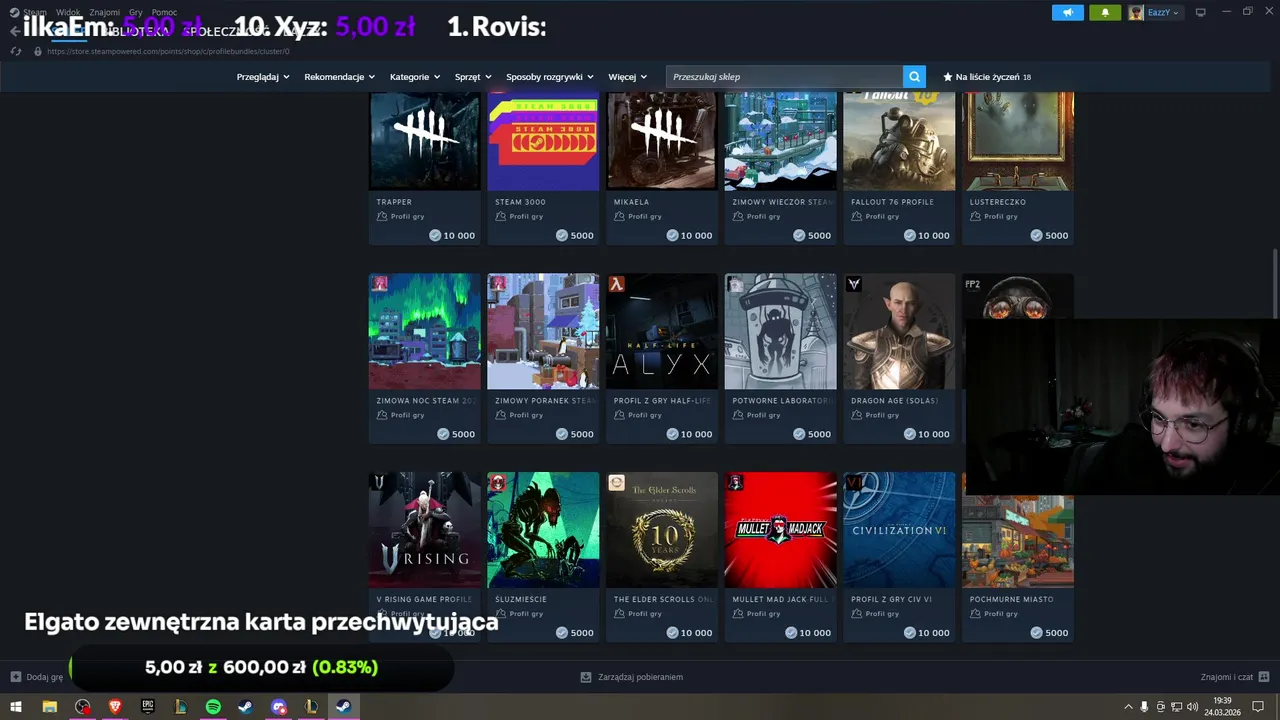Screen dimensions: 1280x720
Task: Open the Windows notification center icon
Action: 1258,706
